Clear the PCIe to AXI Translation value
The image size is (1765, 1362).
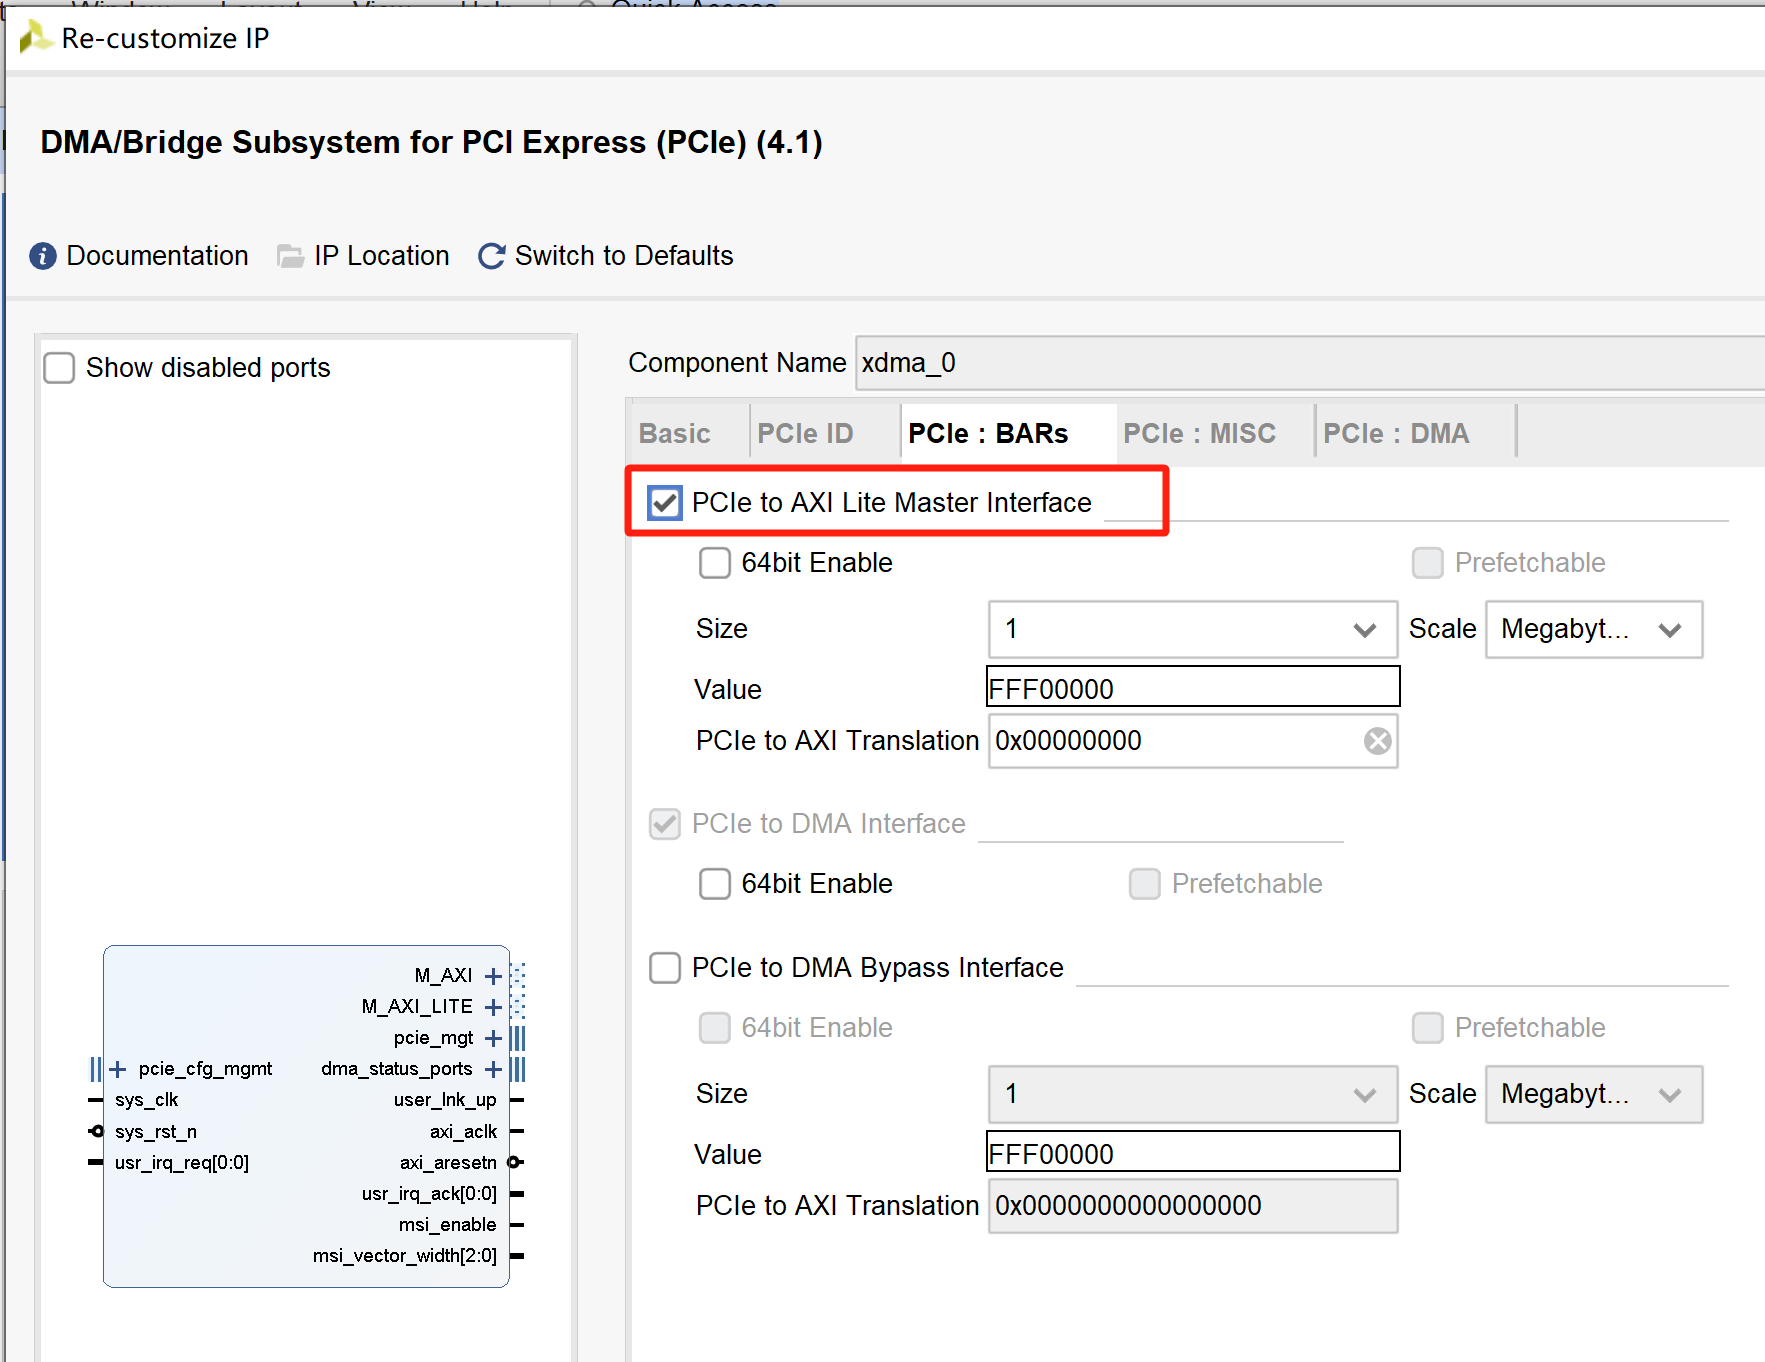[x=1378, y=740]
